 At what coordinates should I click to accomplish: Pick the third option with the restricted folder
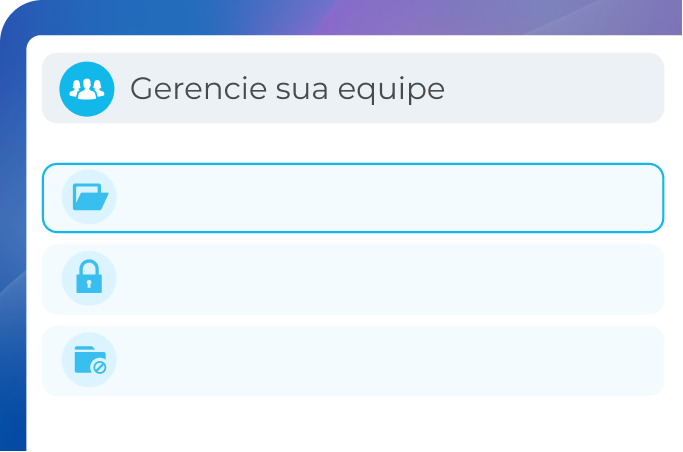[380, 361]
